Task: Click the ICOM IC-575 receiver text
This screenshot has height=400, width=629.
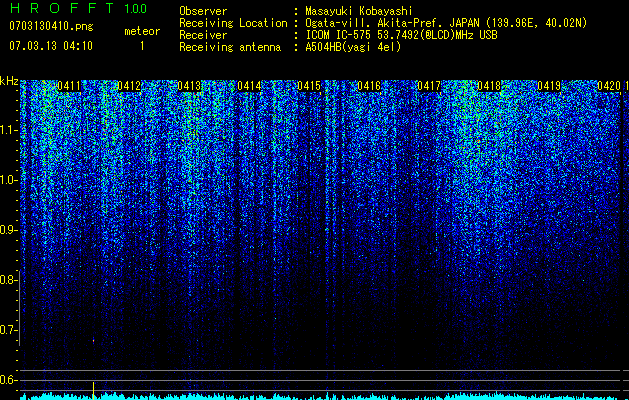Action: (401, 35)
